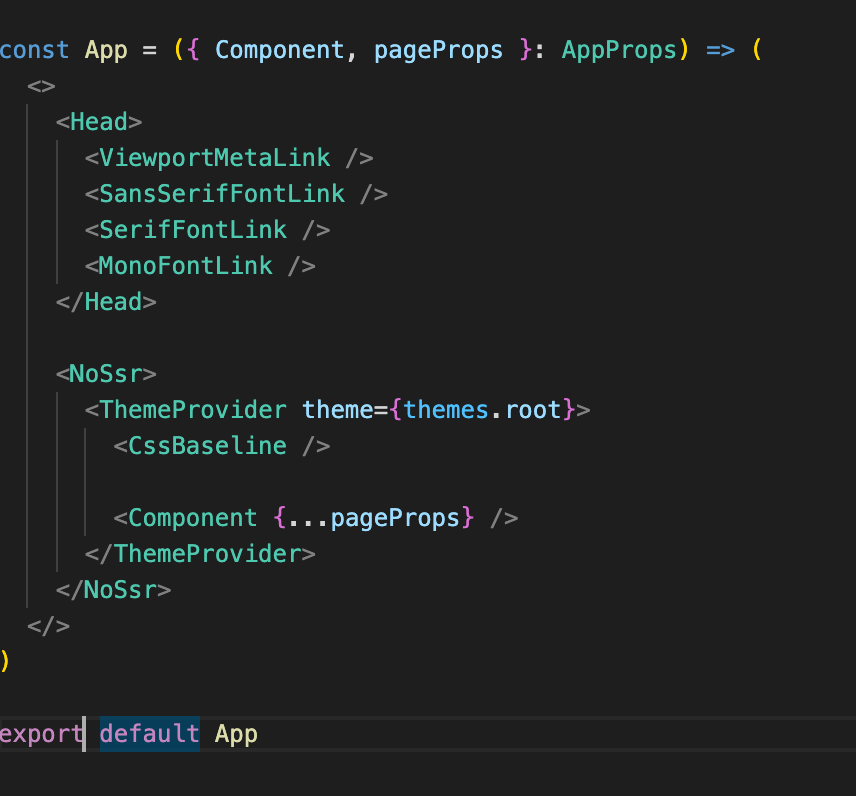This screenshot has width=856, height=796.
Task: Click the 'CssBaseline' component
Action: [x=207, y=446]
